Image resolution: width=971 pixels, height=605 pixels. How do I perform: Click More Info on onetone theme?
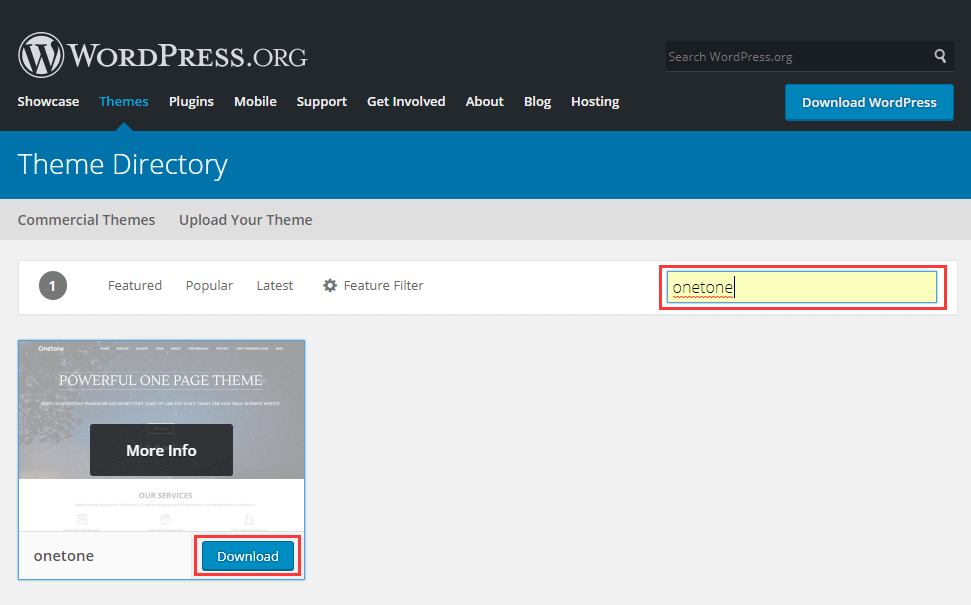point(162,450)
